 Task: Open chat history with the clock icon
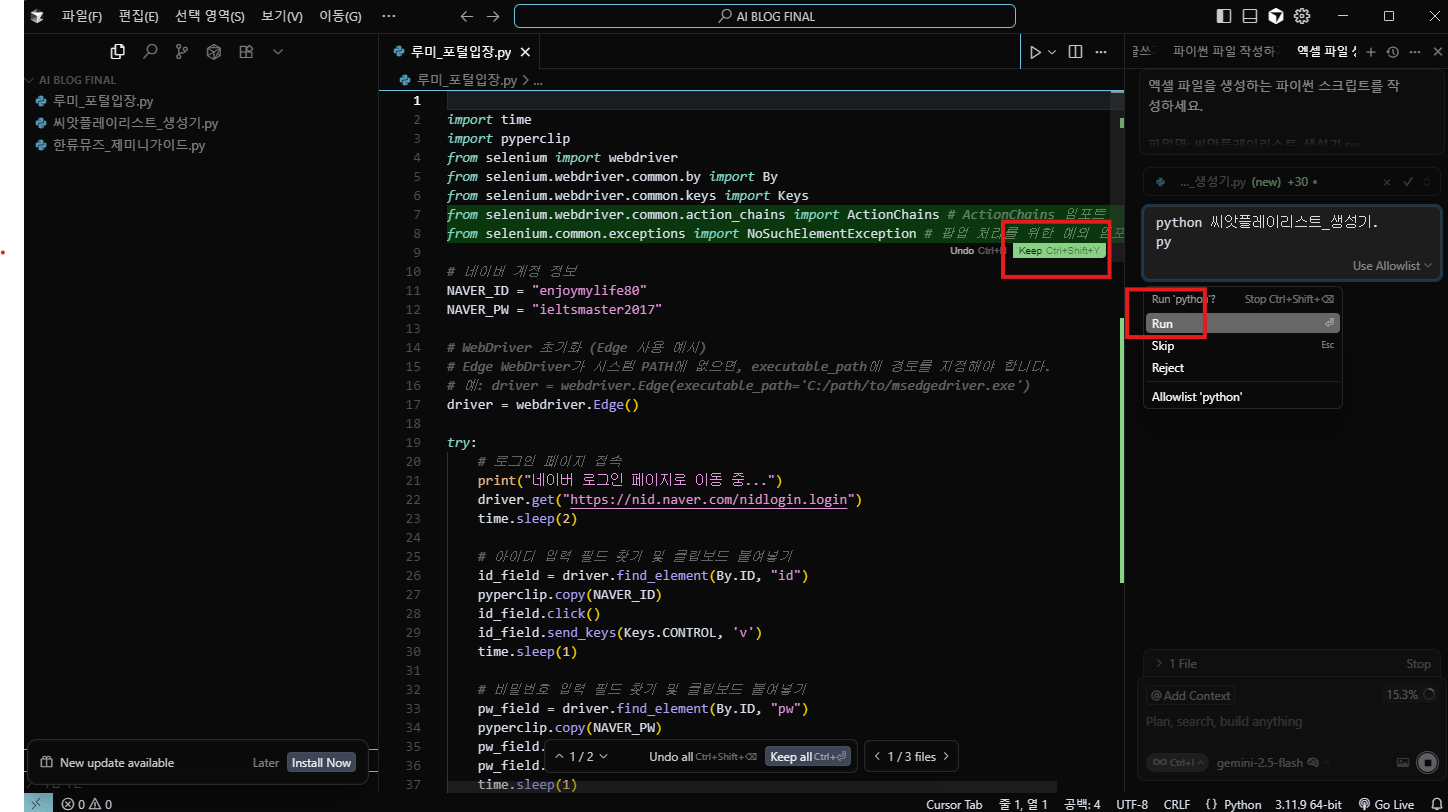(x=1391, y=52)
